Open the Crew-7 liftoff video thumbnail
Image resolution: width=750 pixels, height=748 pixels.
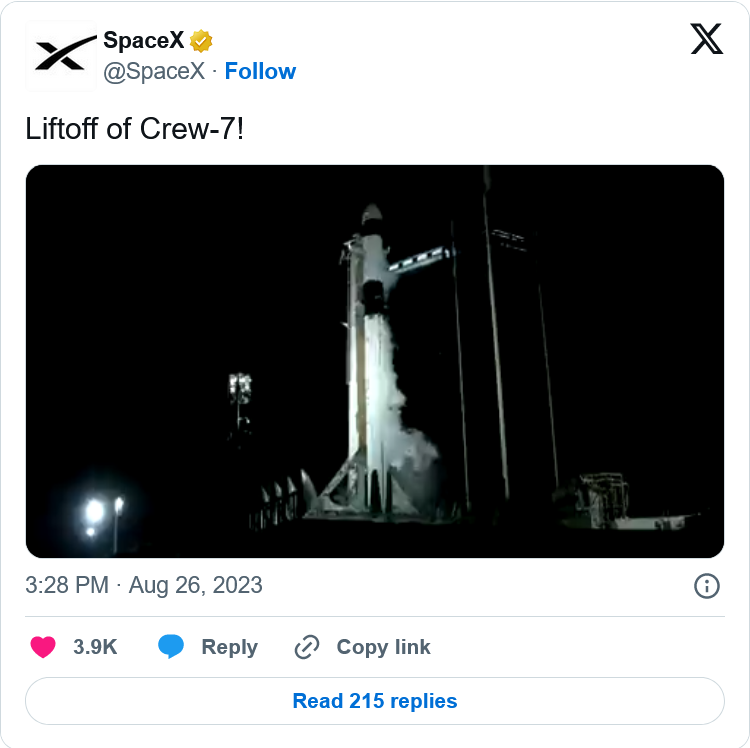click(374, 361)
